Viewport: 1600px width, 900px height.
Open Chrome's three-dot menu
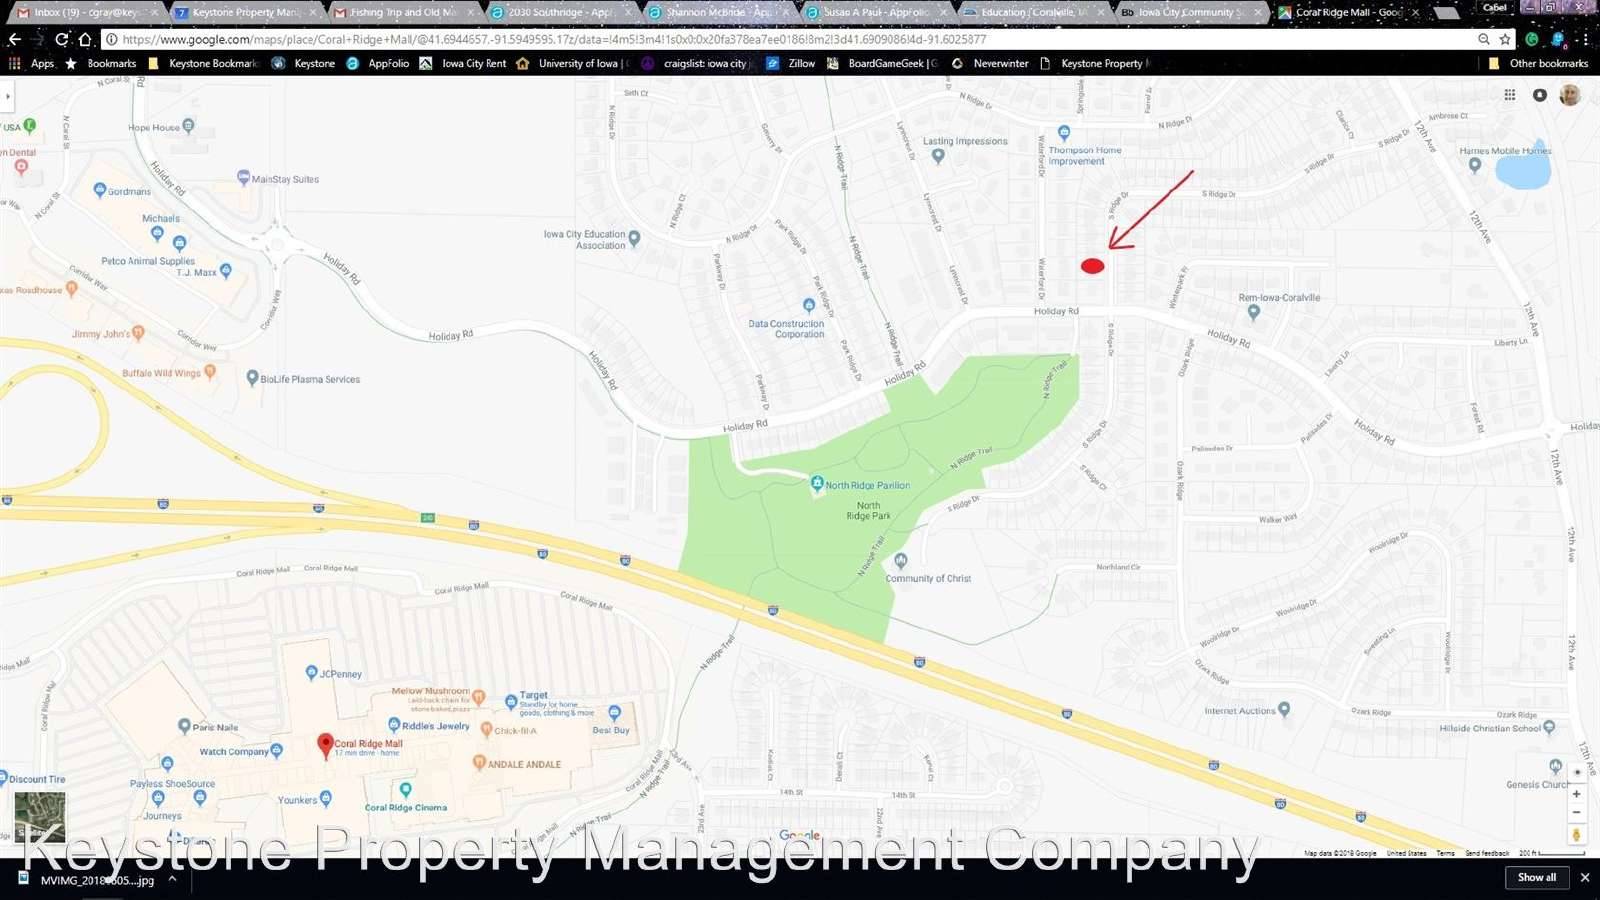click(x=1586, y=39)
